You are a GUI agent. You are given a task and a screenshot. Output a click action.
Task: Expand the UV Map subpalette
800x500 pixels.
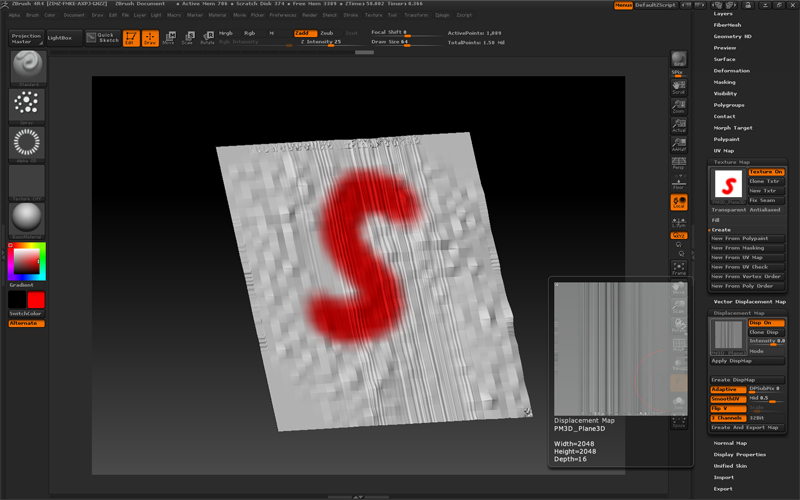tap(723, 151)
